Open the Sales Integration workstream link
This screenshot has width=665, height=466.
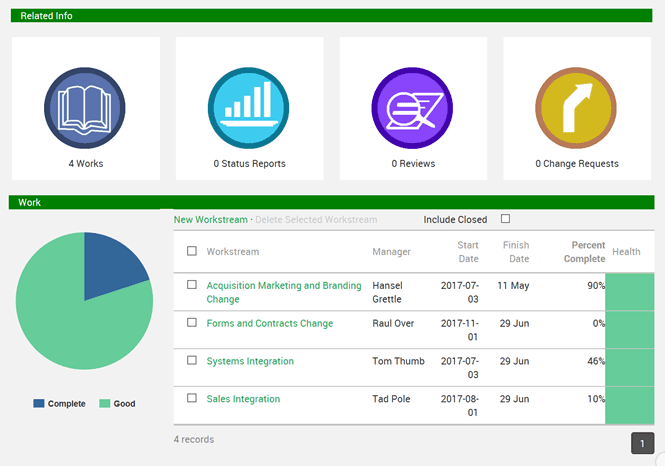pyautogui.click(x=243, y=399)
